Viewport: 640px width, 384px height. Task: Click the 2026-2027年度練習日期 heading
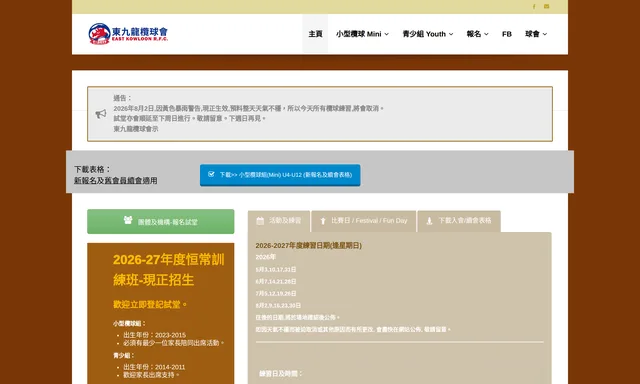coord(309,245)
